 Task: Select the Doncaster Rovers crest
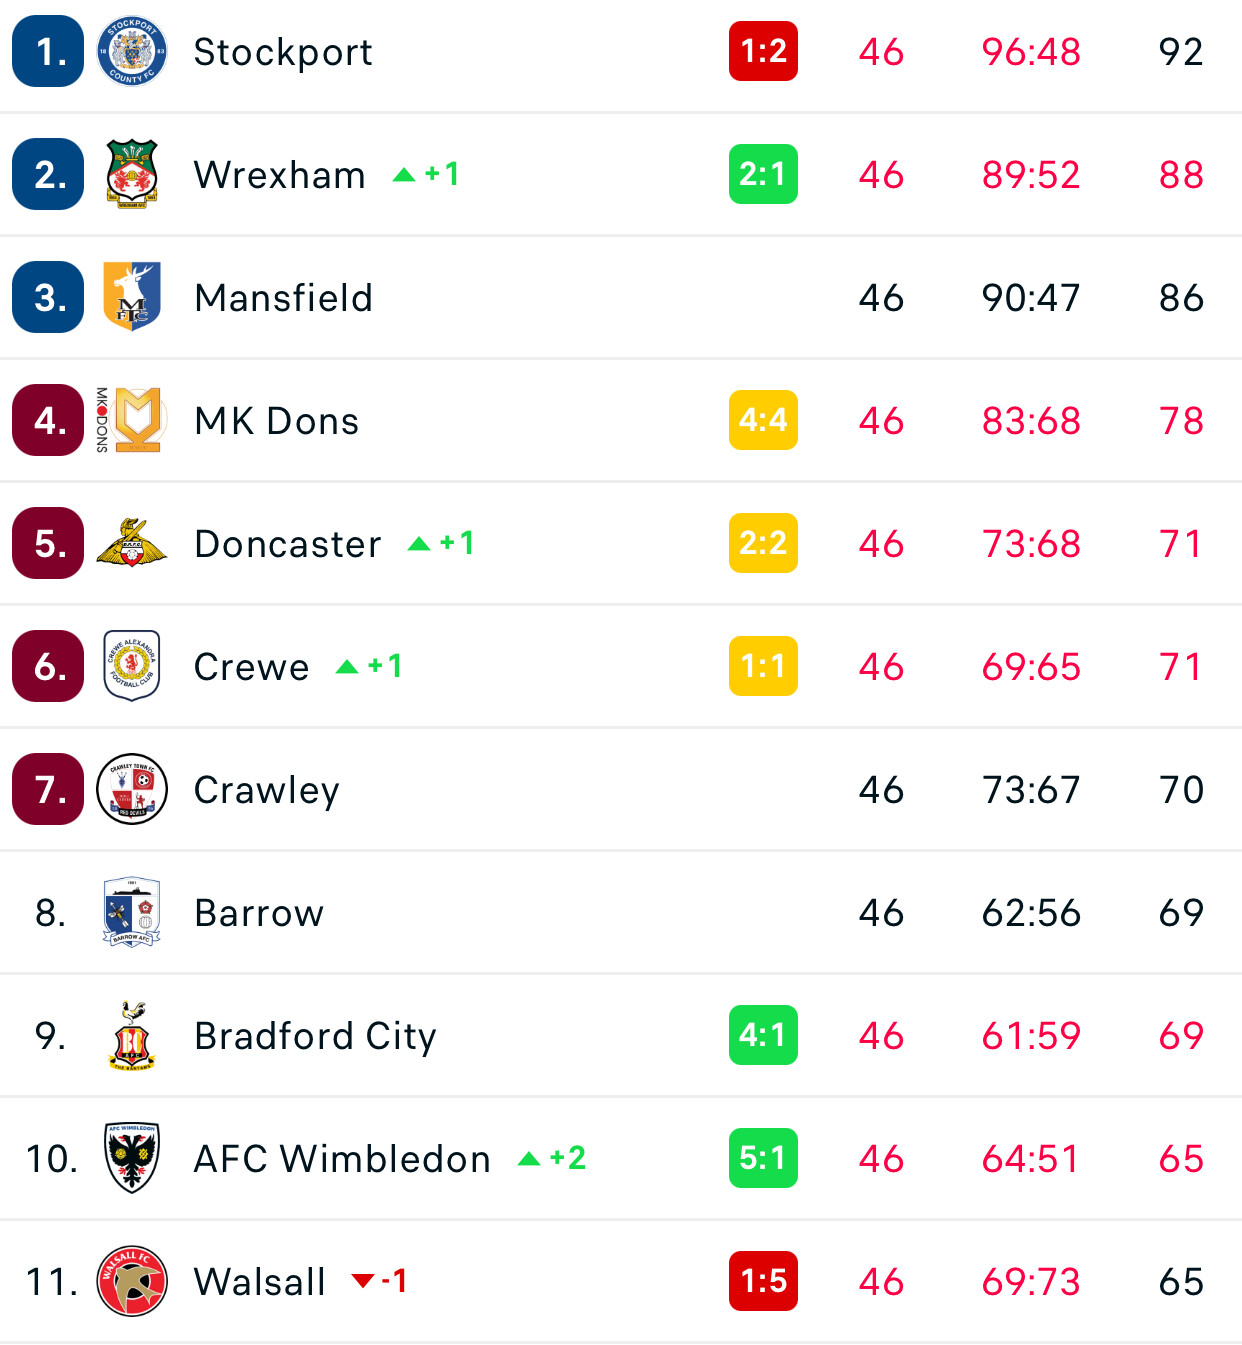tap(132, 543)
